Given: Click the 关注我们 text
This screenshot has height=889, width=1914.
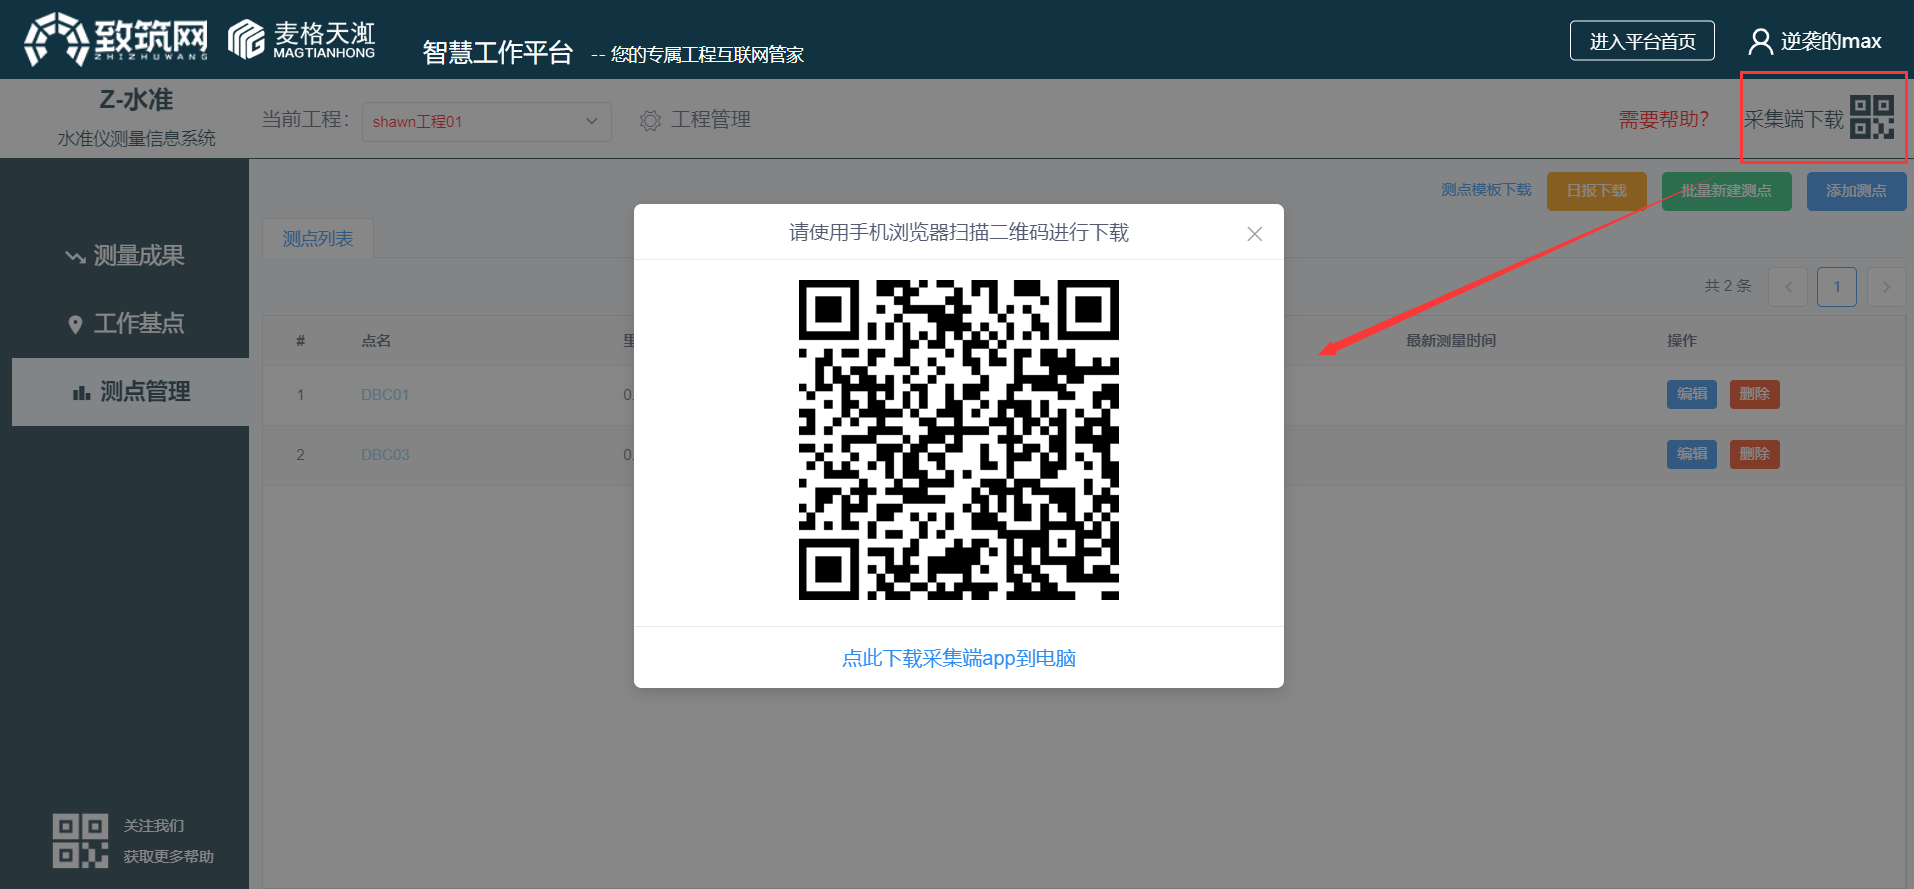Looking at the screenshot, I should tap(154, 826).
